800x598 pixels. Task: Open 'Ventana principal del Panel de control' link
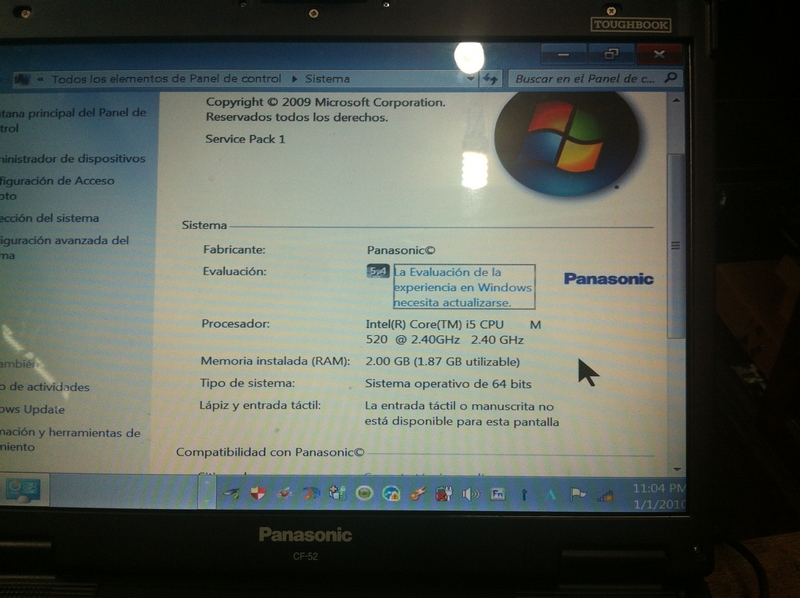click(x=72, y=120)
